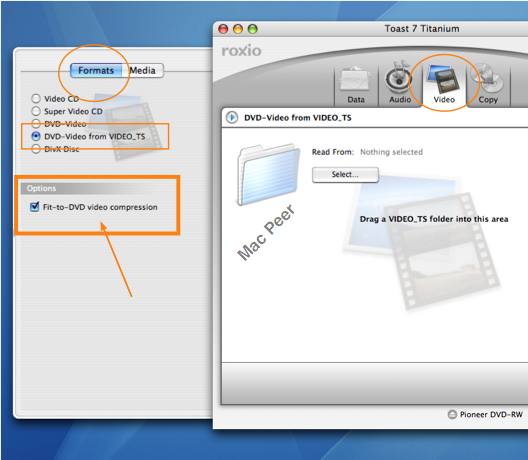Select the Video CD radio button

[36, 99]
